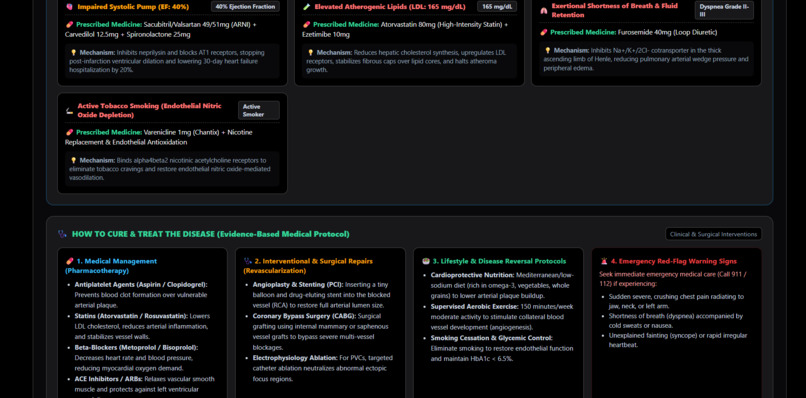Click the Carvedilol 12.5mg + Spironolactone 25mg text

coord(127,34)
